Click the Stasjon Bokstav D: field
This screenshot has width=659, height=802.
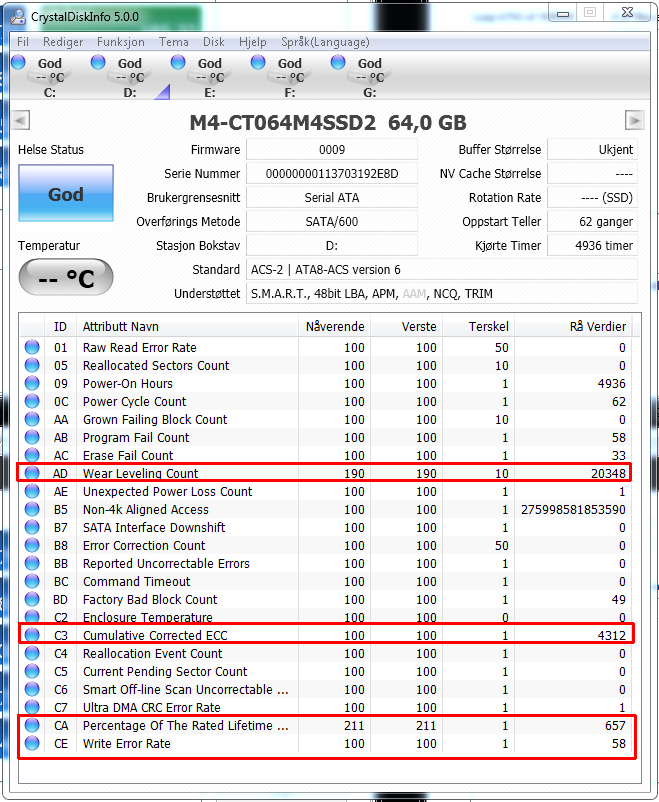[332, 246]
